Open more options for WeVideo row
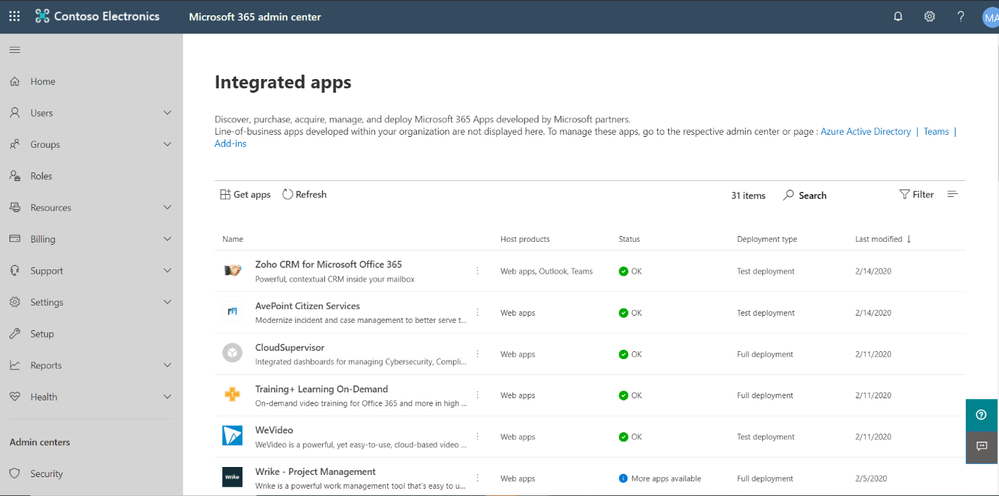Viewport: 999px width, 496px height. (x=478, y=436)
